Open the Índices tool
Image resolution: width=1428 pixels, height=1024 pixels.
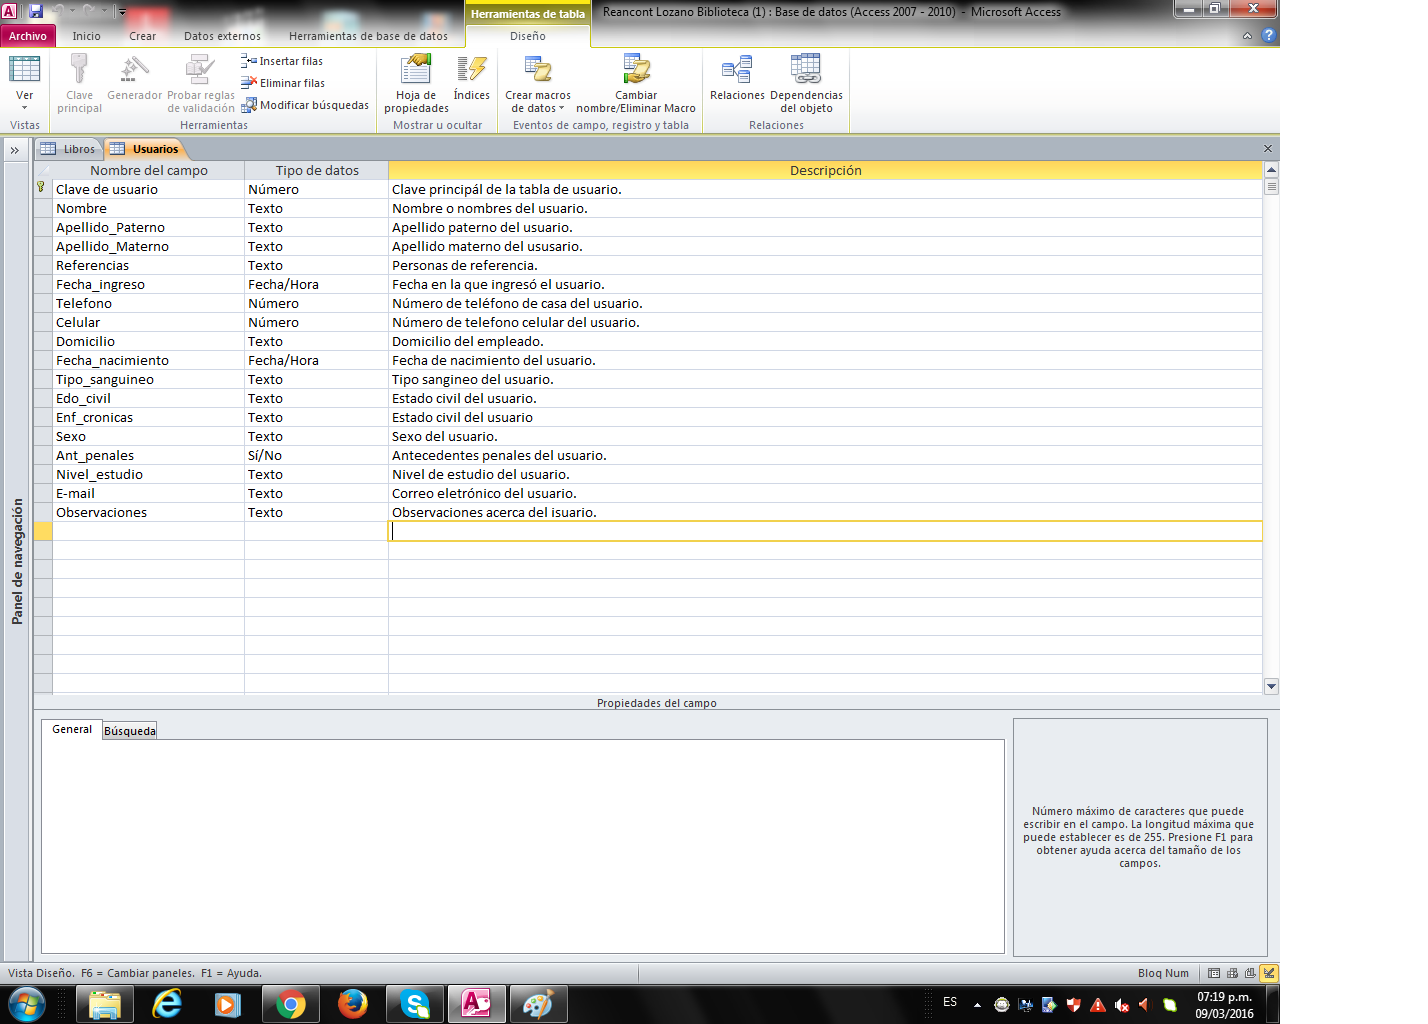click(471, 71)
